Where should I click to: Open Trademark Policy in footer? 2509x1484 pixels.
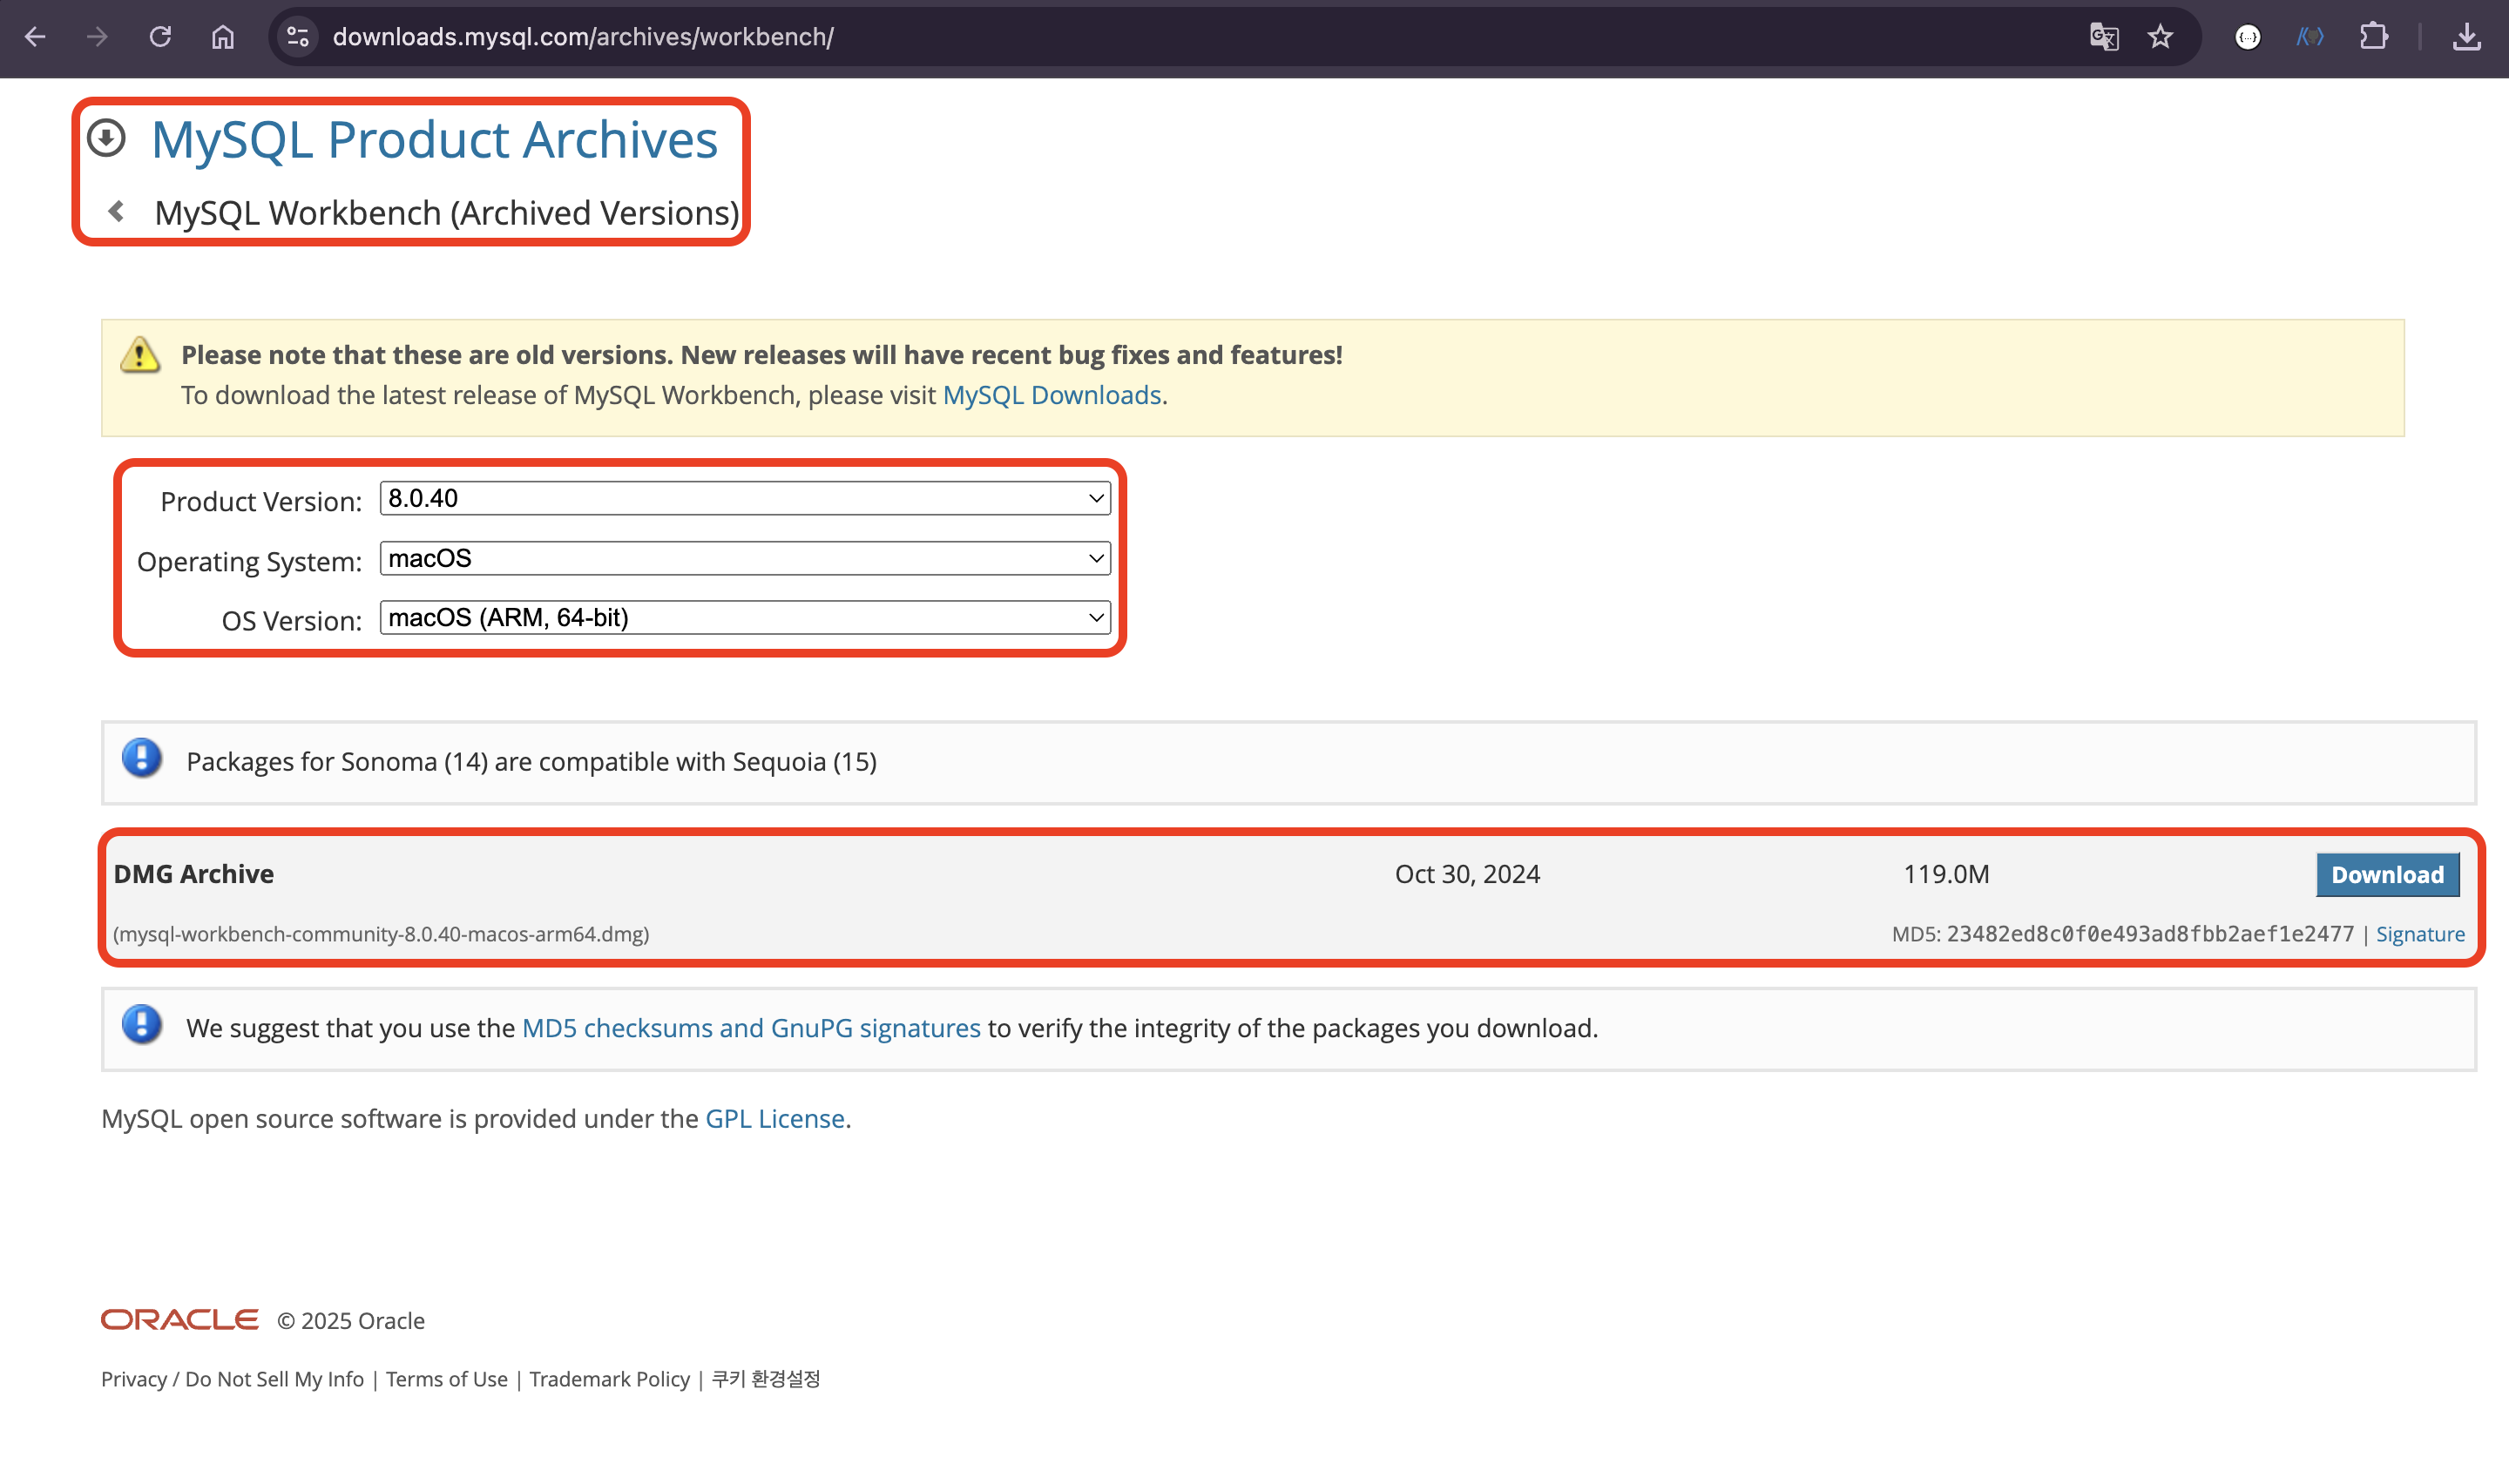click(609, 1379)
